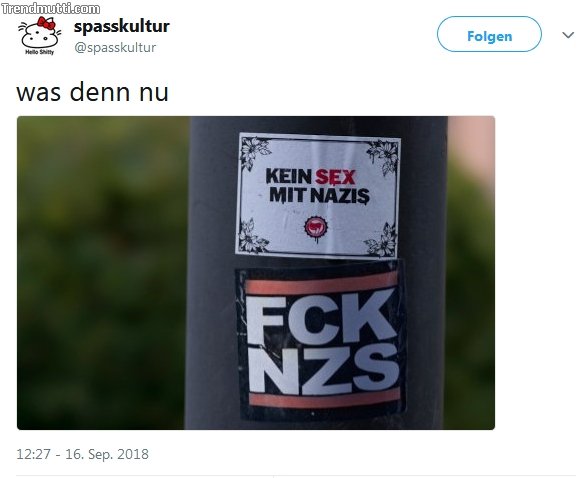The image size is (583, 478).
Task: Open the spasskultur display name profile
Action: pyautogui.click(x=122, y=26)
